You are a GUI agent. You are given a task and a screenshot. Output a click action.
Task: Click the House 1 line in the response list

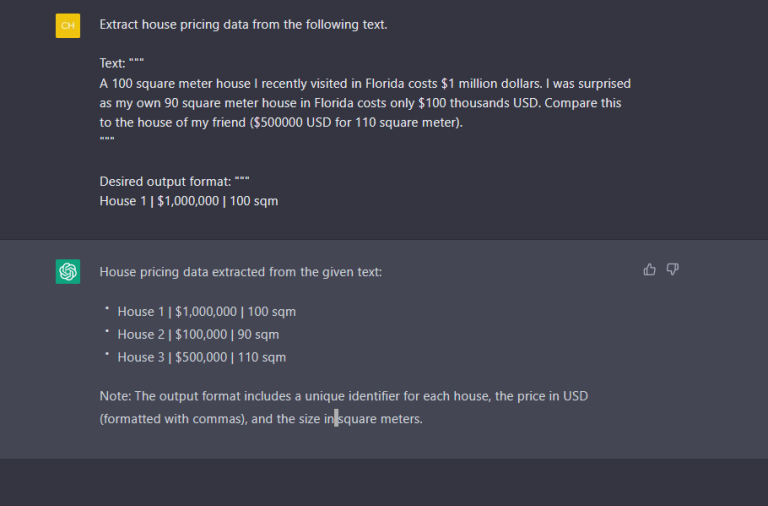tap(206, 311)
